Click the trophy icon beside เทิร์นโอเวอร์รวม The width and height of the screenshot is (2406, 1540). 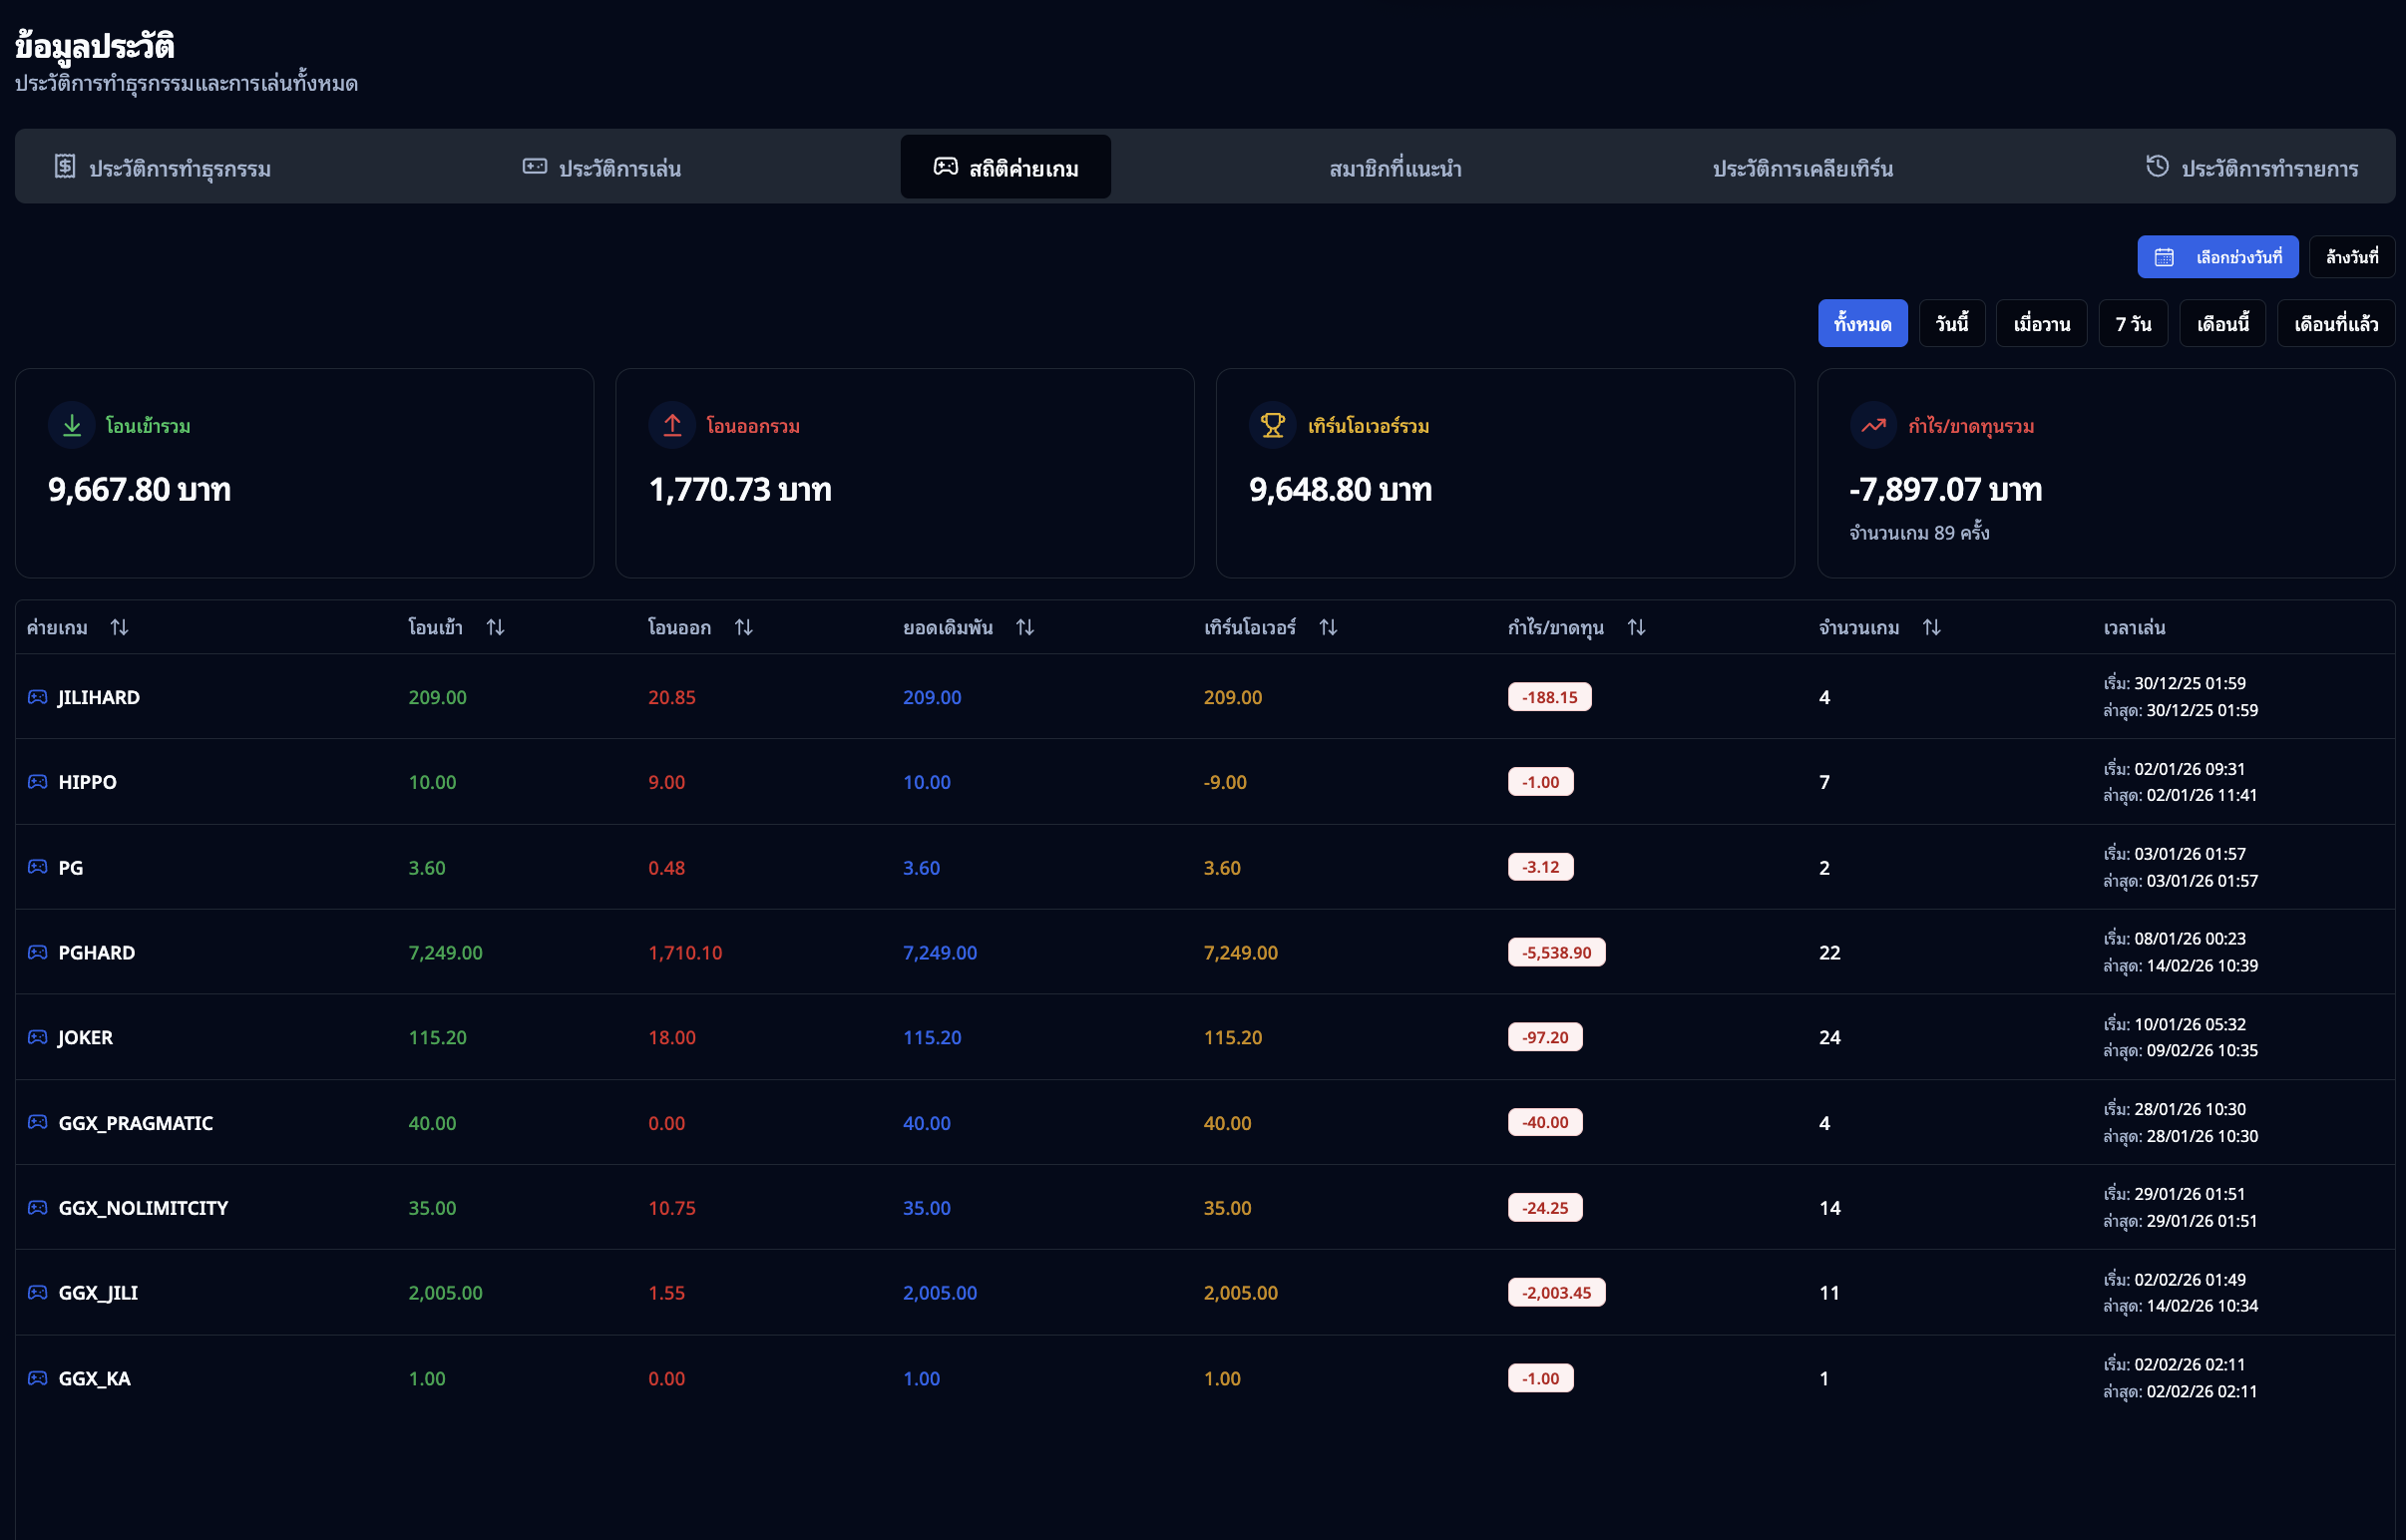tap(1272, 426)
